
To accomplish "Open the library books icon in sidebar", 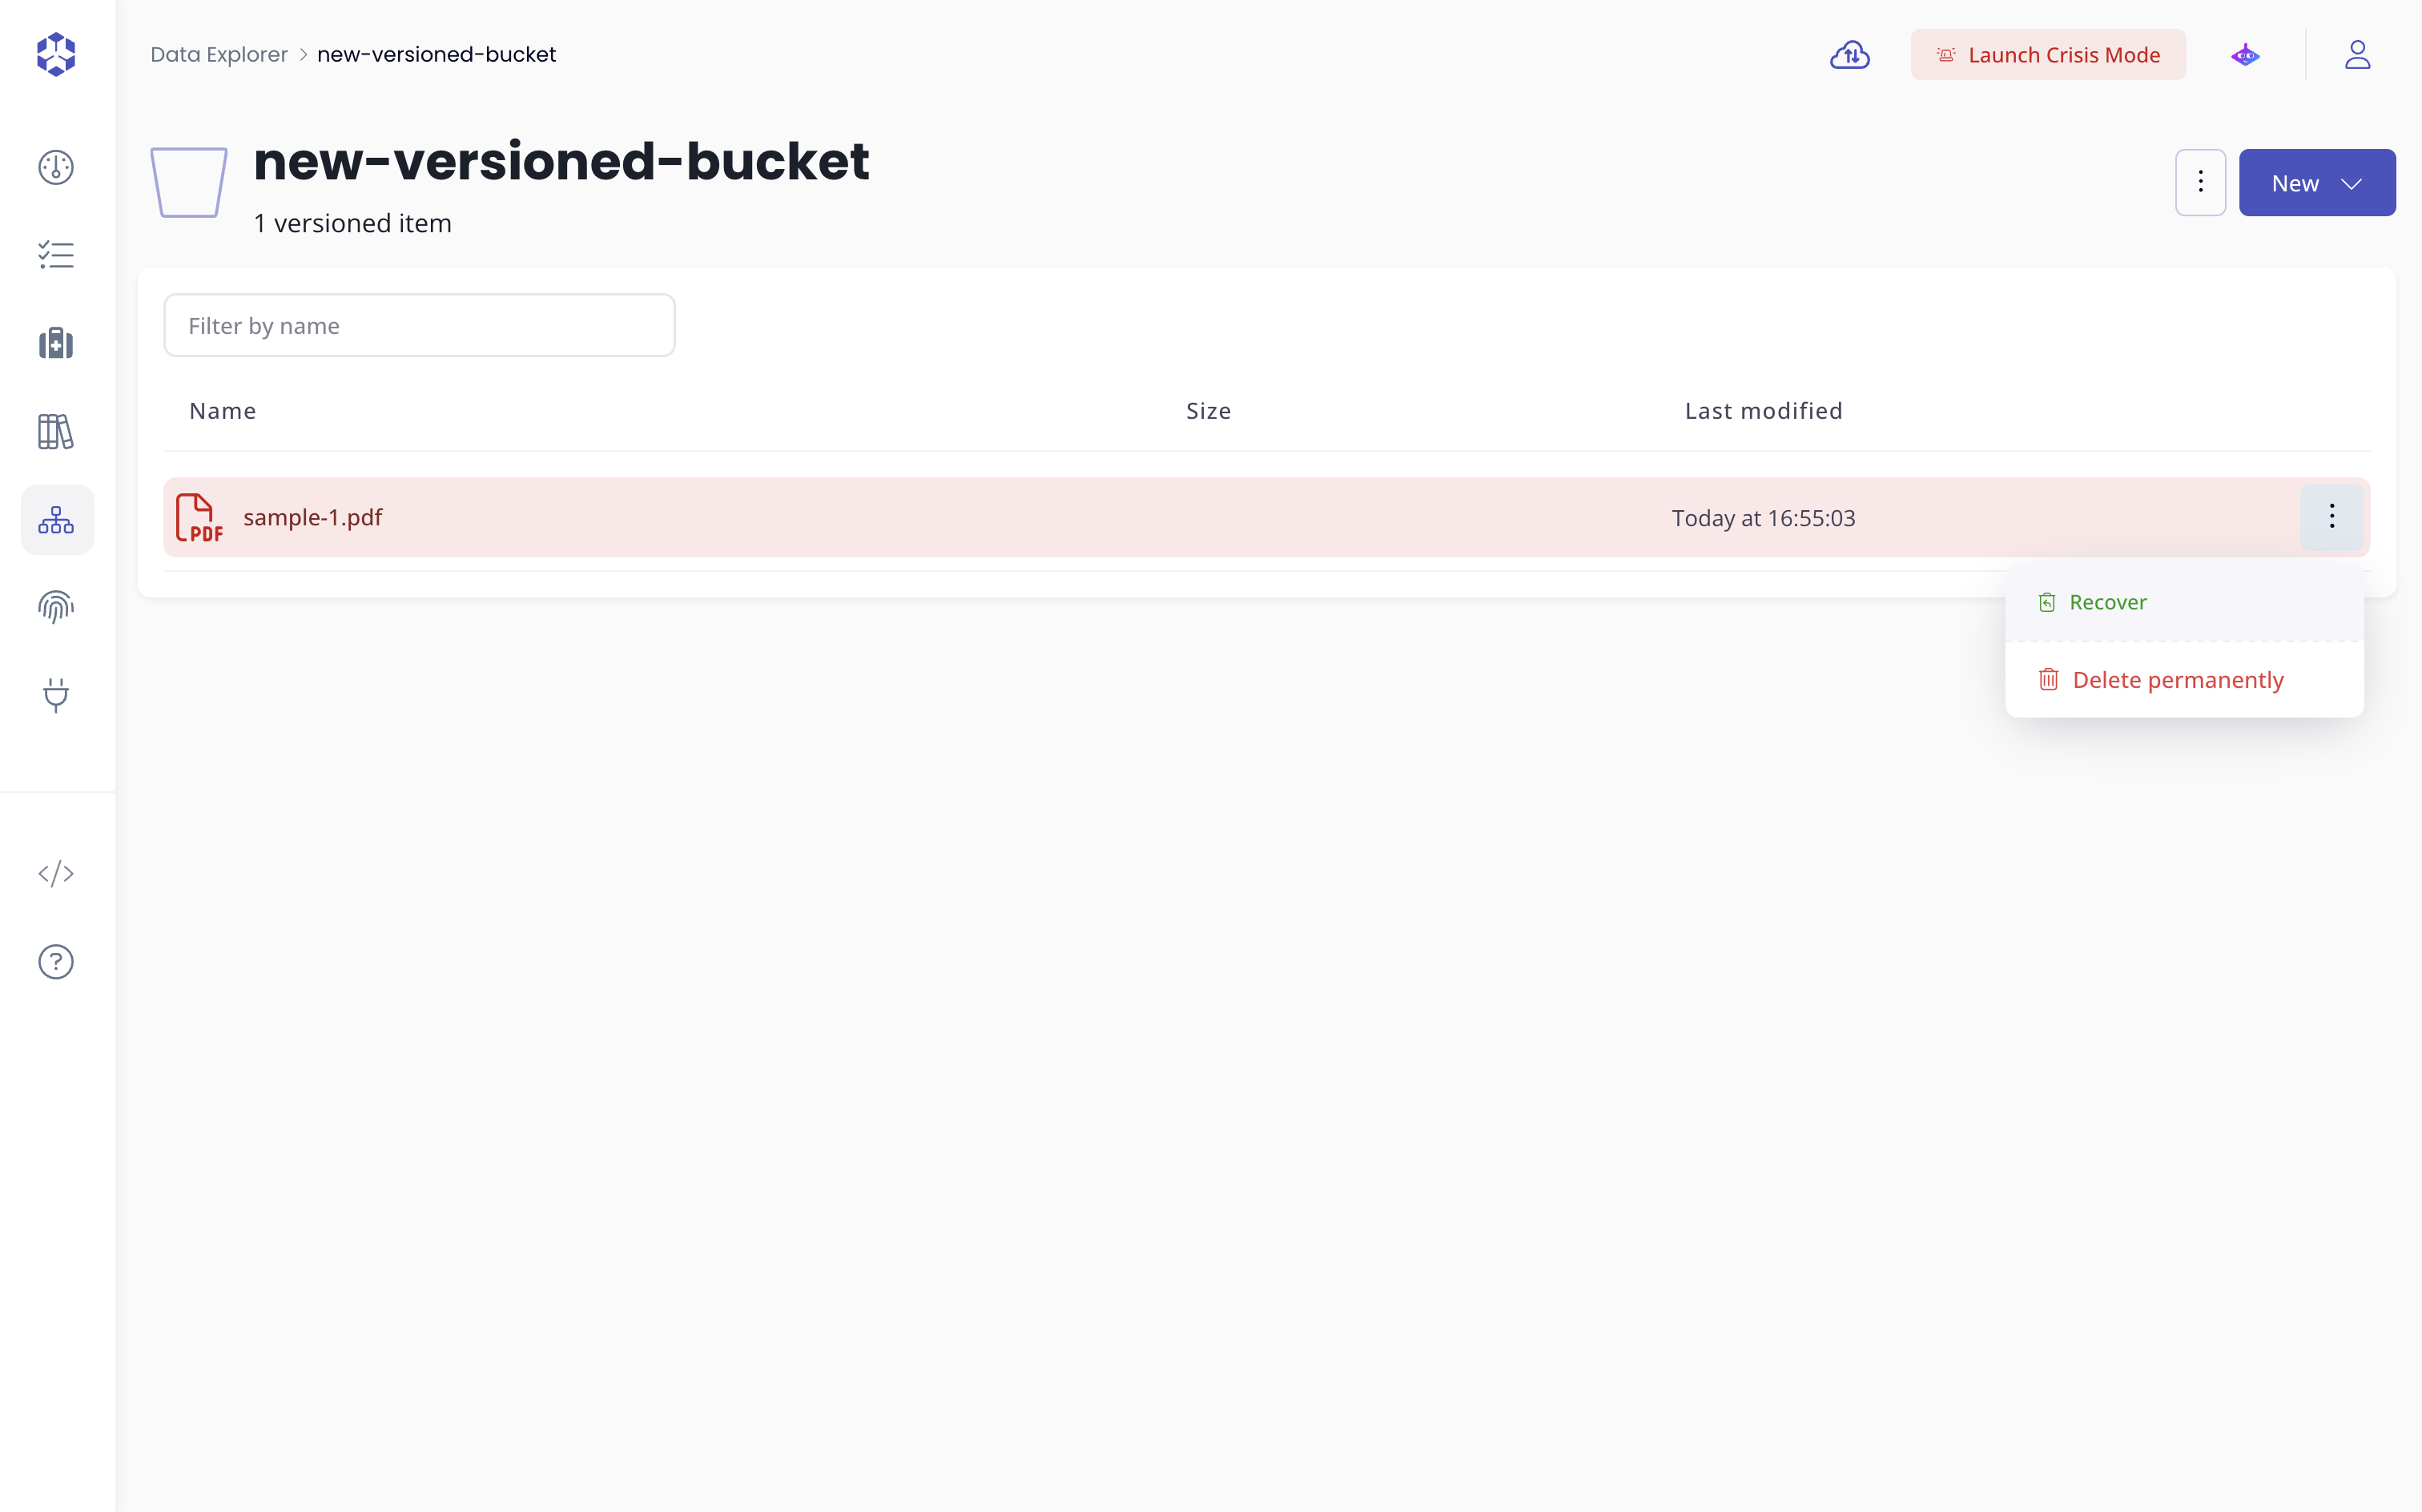I will [x=56, y=432].
